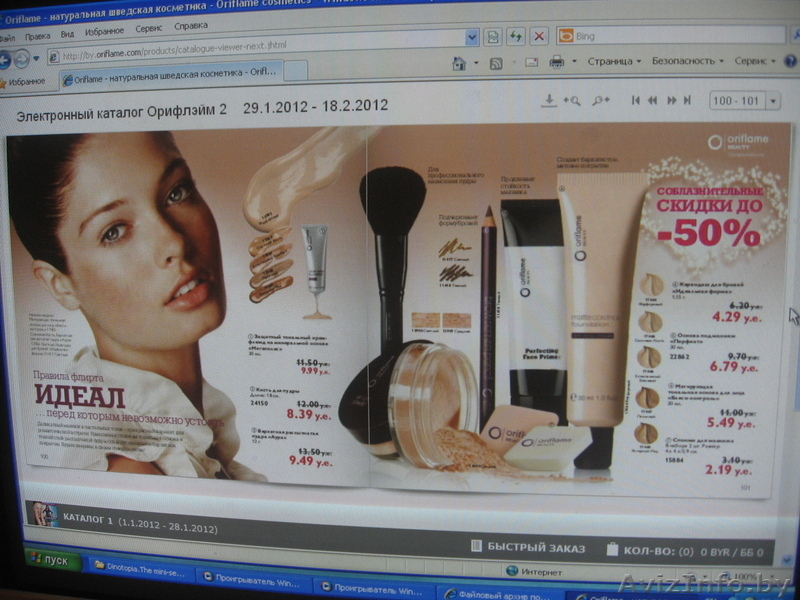Go to next catalogue page
Screen dimensions: 800x600
[x=671, y=100]
